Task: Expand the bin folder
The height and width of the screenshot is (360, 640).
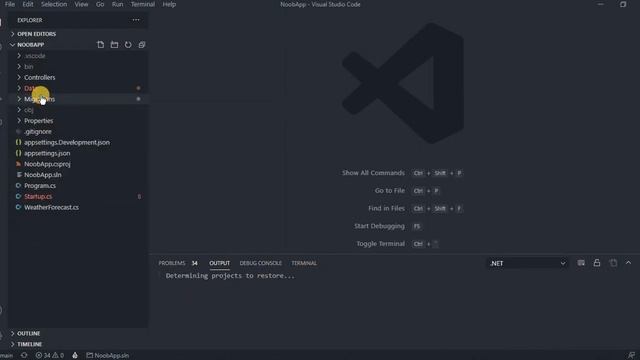Action: [x=78, y=67]
